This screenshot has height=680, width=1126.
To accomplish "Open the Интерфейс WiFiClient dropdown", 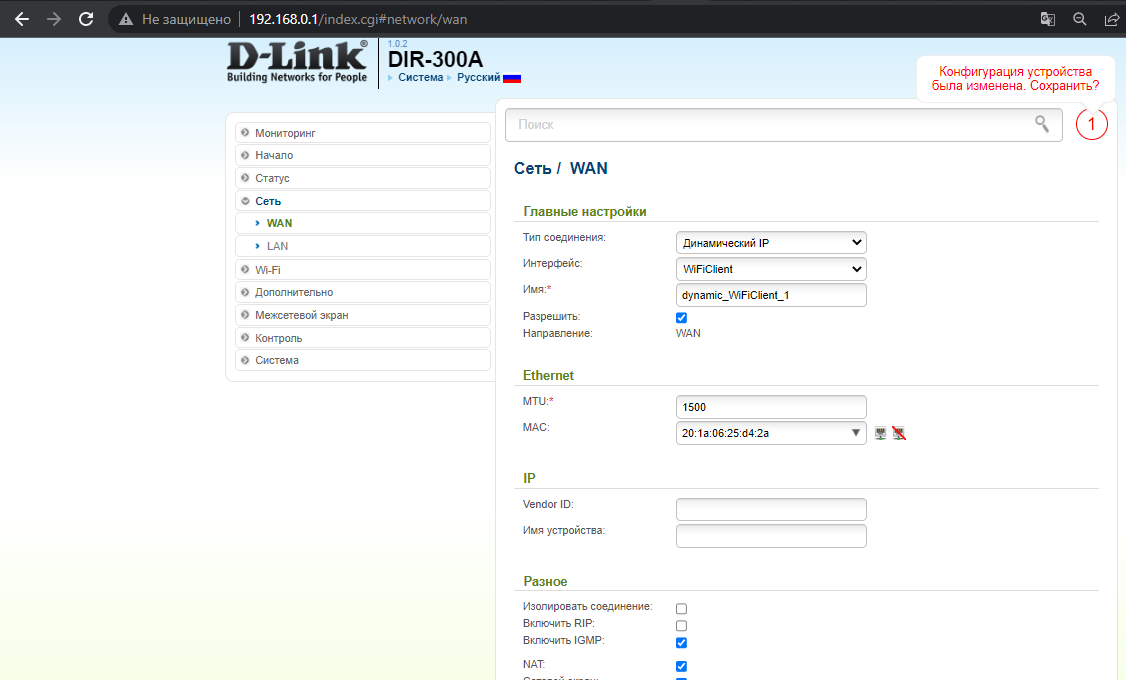I will [x=771, y=269].
